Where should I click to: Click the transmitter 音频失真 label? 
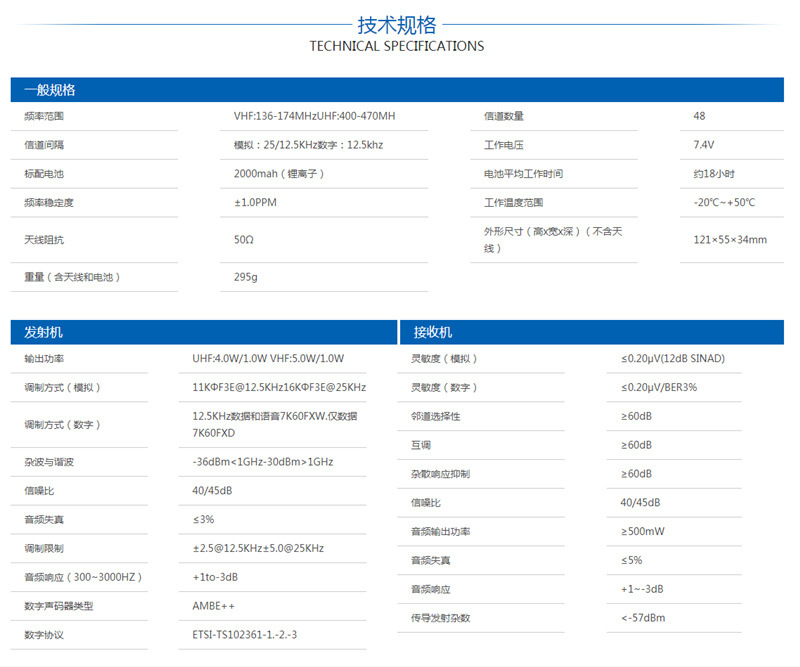click(44, 520)
